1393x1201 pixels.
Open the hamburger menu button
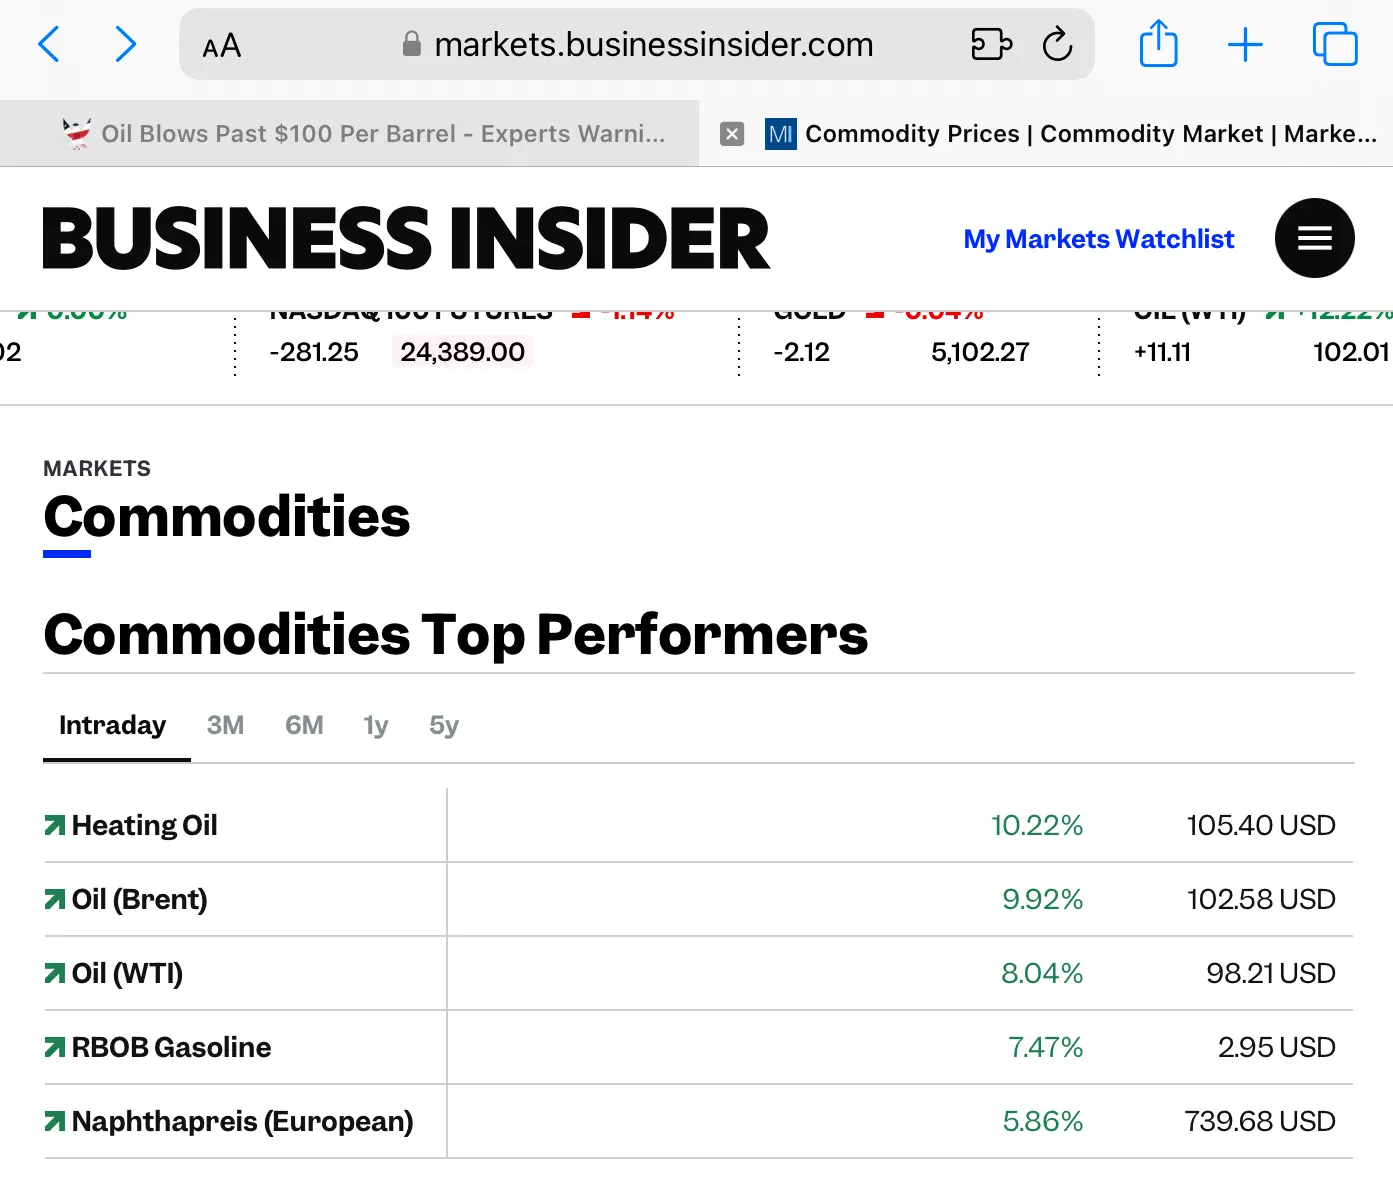click(x=1314, y=238)
